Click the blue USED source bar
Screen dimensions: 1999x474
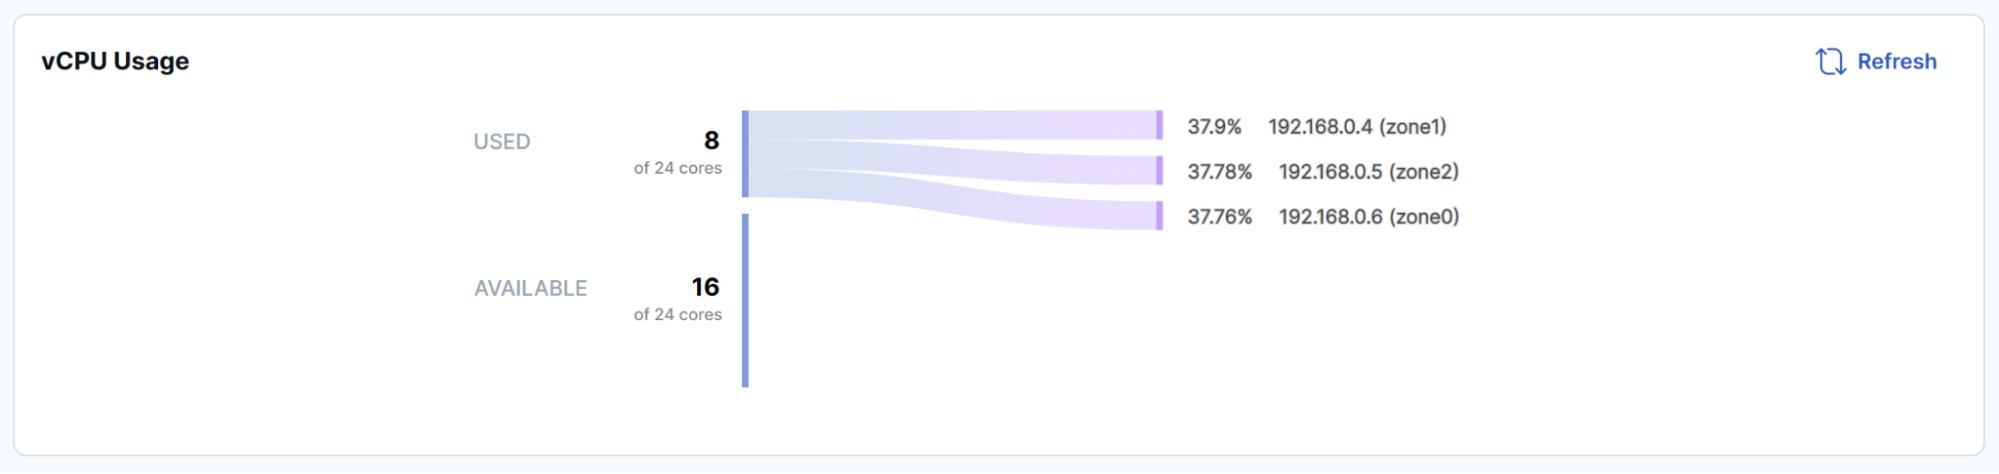coord(745,154)
